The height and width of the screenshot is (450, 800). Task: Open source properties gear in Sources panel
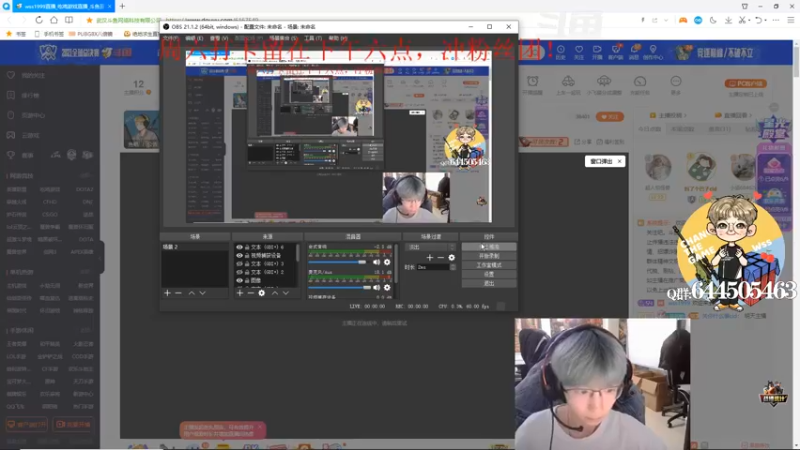262,293
